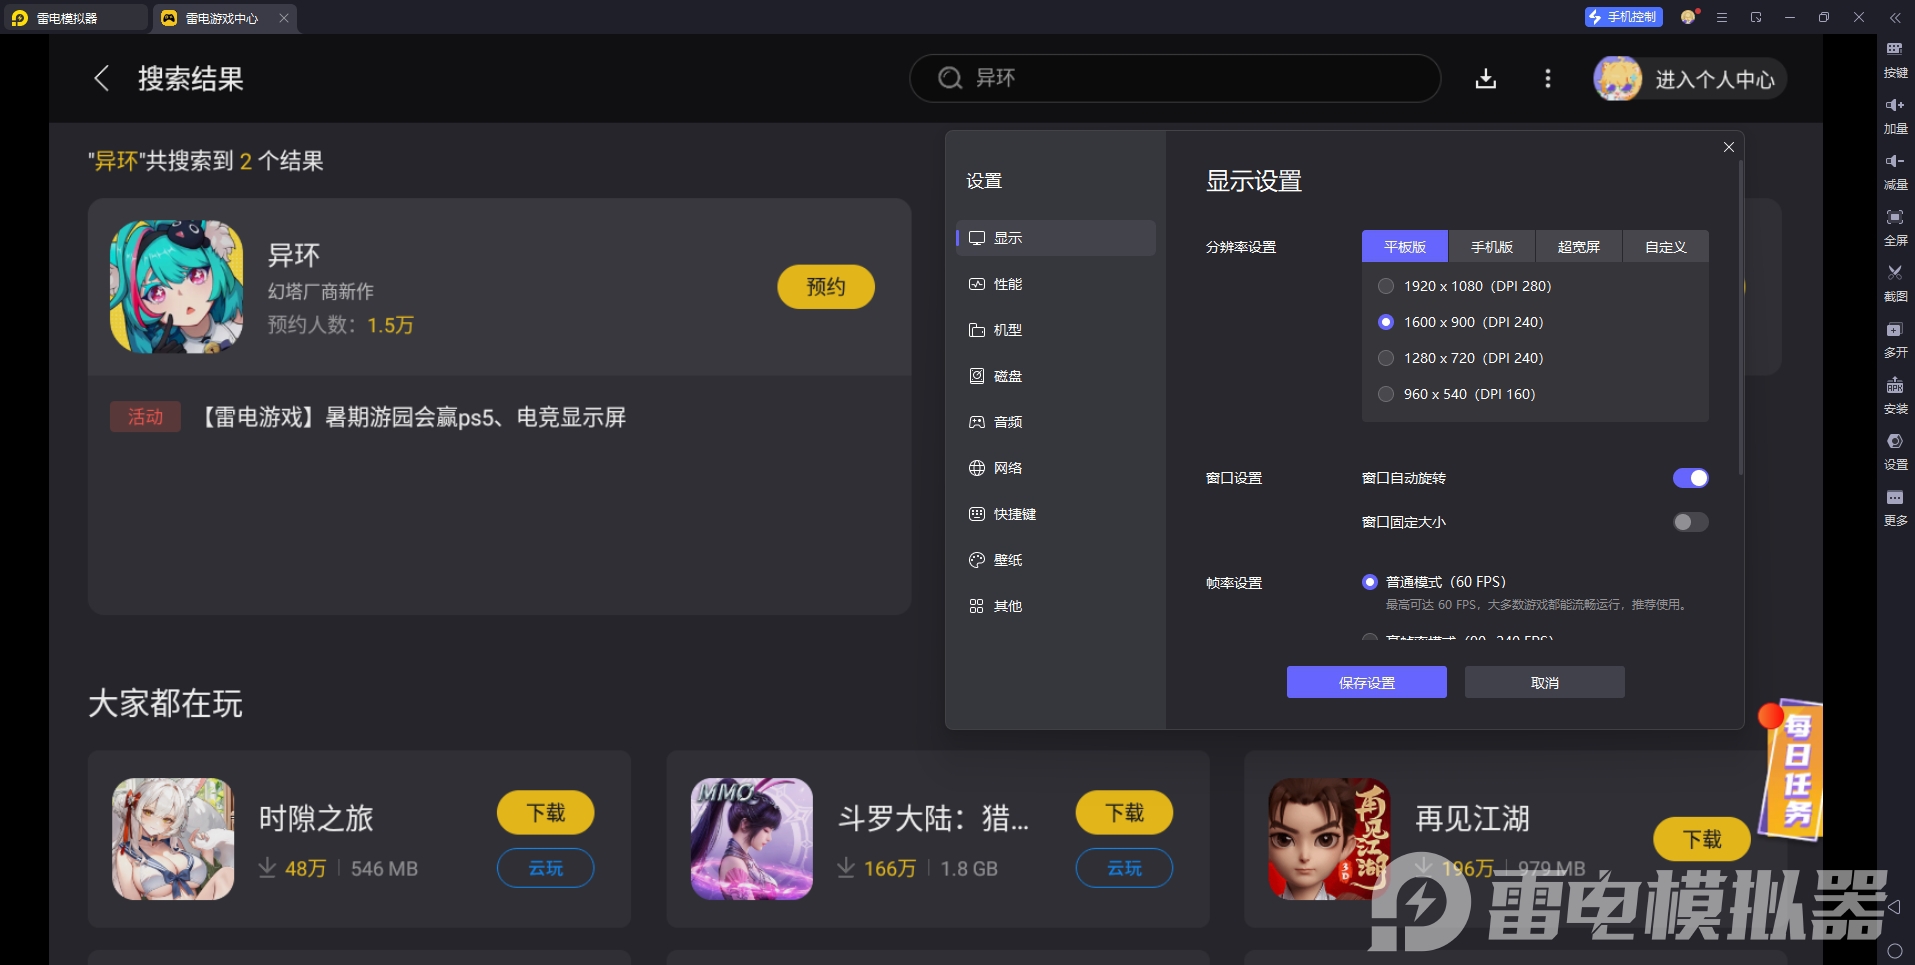Download 时隙之旅 game
This screenshot has width=1915, height=965.
point(546,813)
